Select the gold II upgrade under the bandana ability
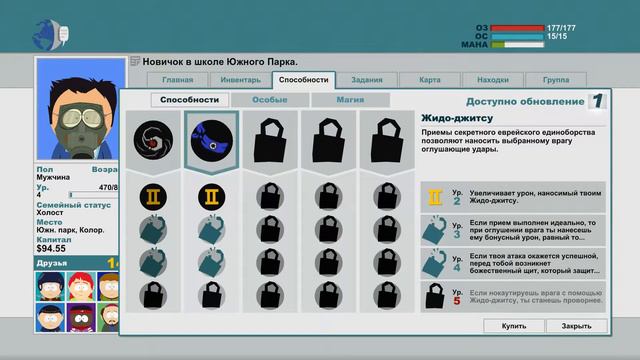This screenshot has height=360, width=640. coord(211,197)
